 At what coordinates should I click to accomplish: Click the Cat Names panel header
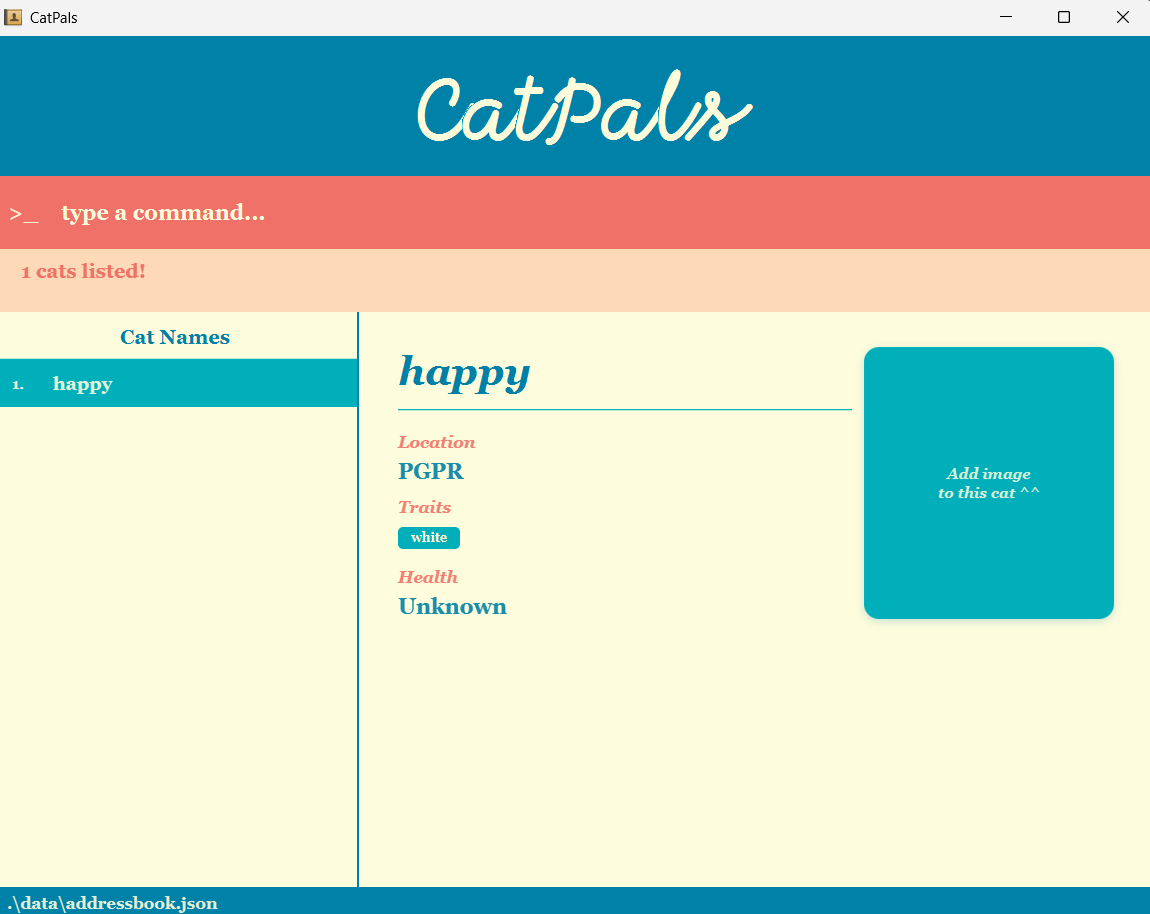[x=175, y=337]
